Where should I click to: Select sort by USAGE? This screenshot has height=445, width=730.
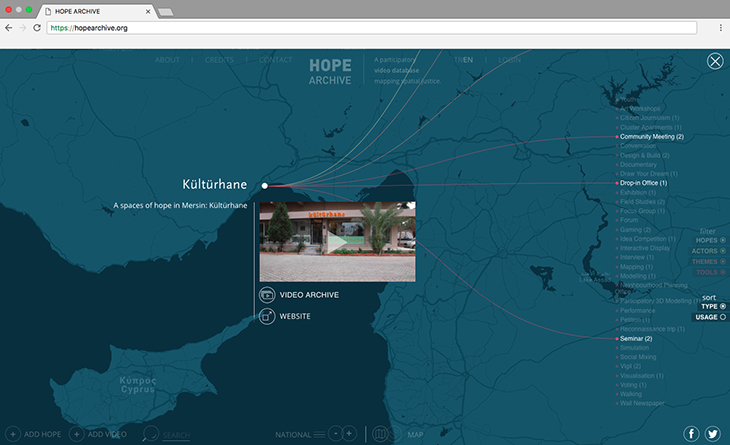[710, 317]
